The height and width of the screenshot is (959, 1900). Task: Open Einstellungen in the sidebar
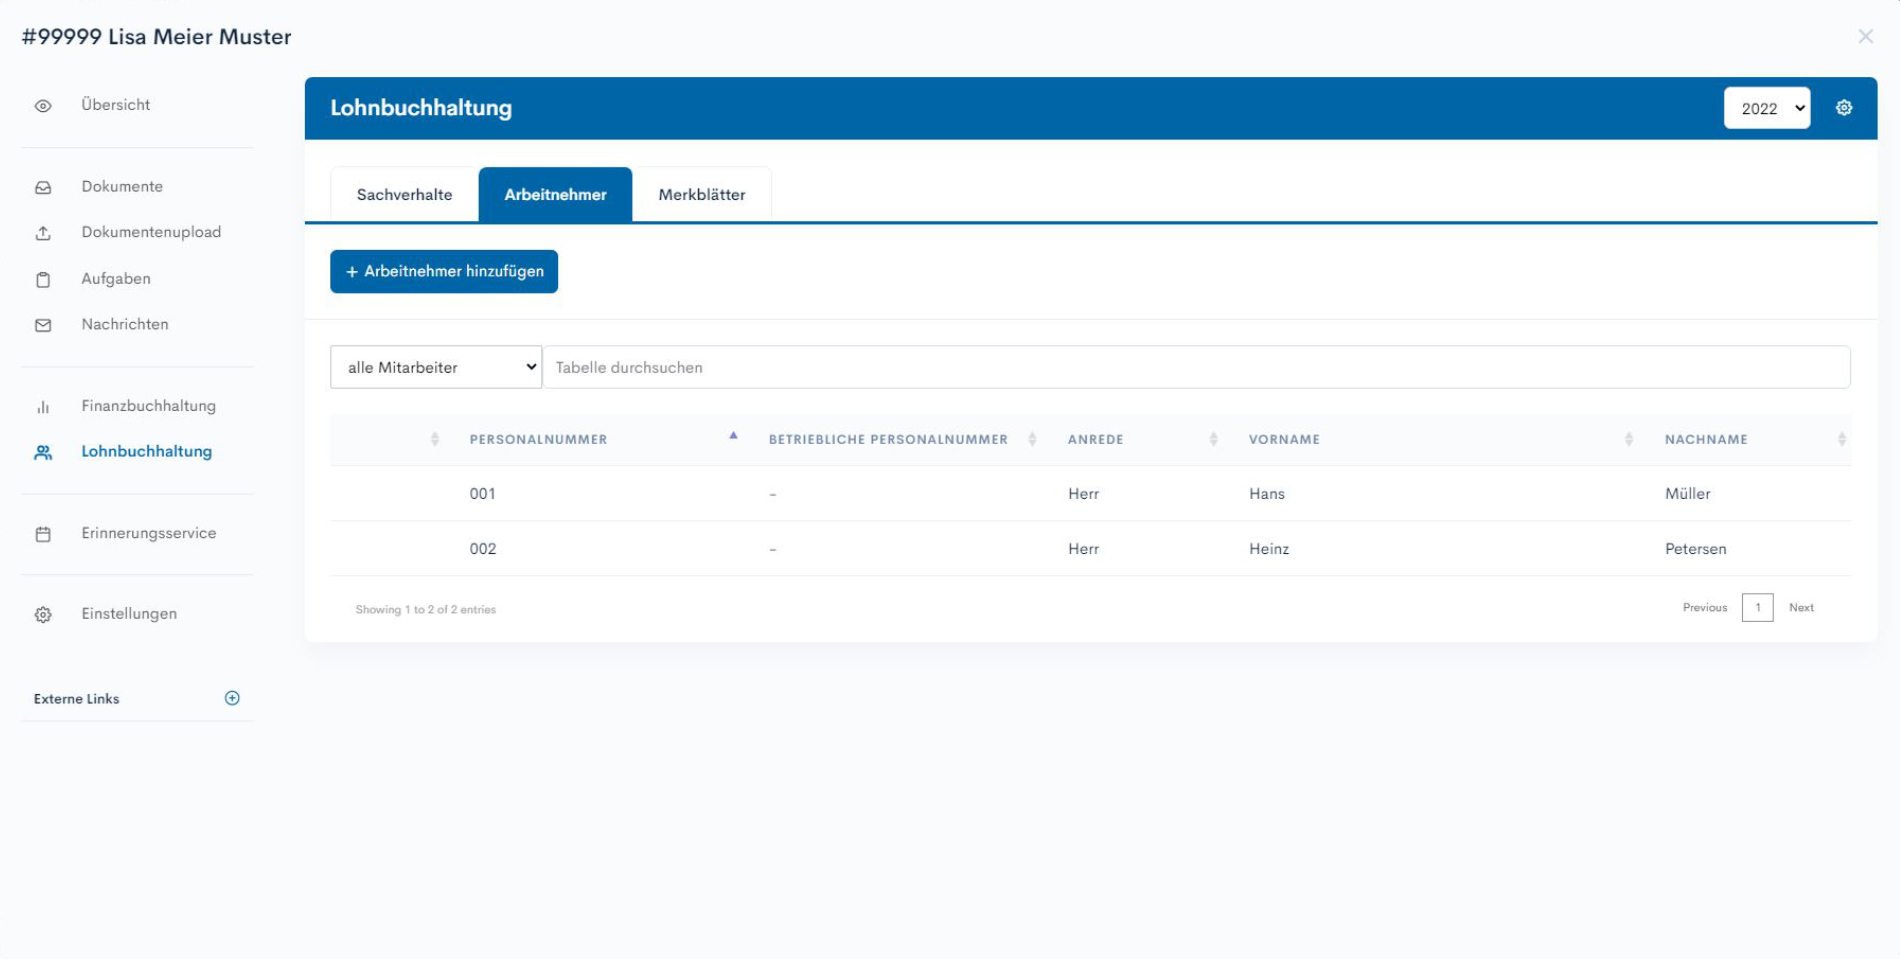129,614
